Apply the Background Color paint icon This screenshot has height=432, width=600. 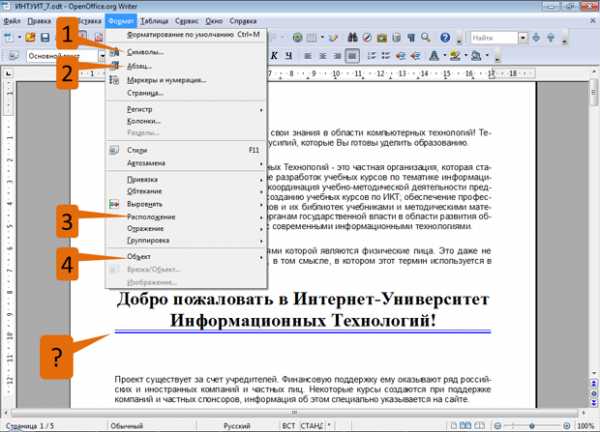[x=476, y=56]
